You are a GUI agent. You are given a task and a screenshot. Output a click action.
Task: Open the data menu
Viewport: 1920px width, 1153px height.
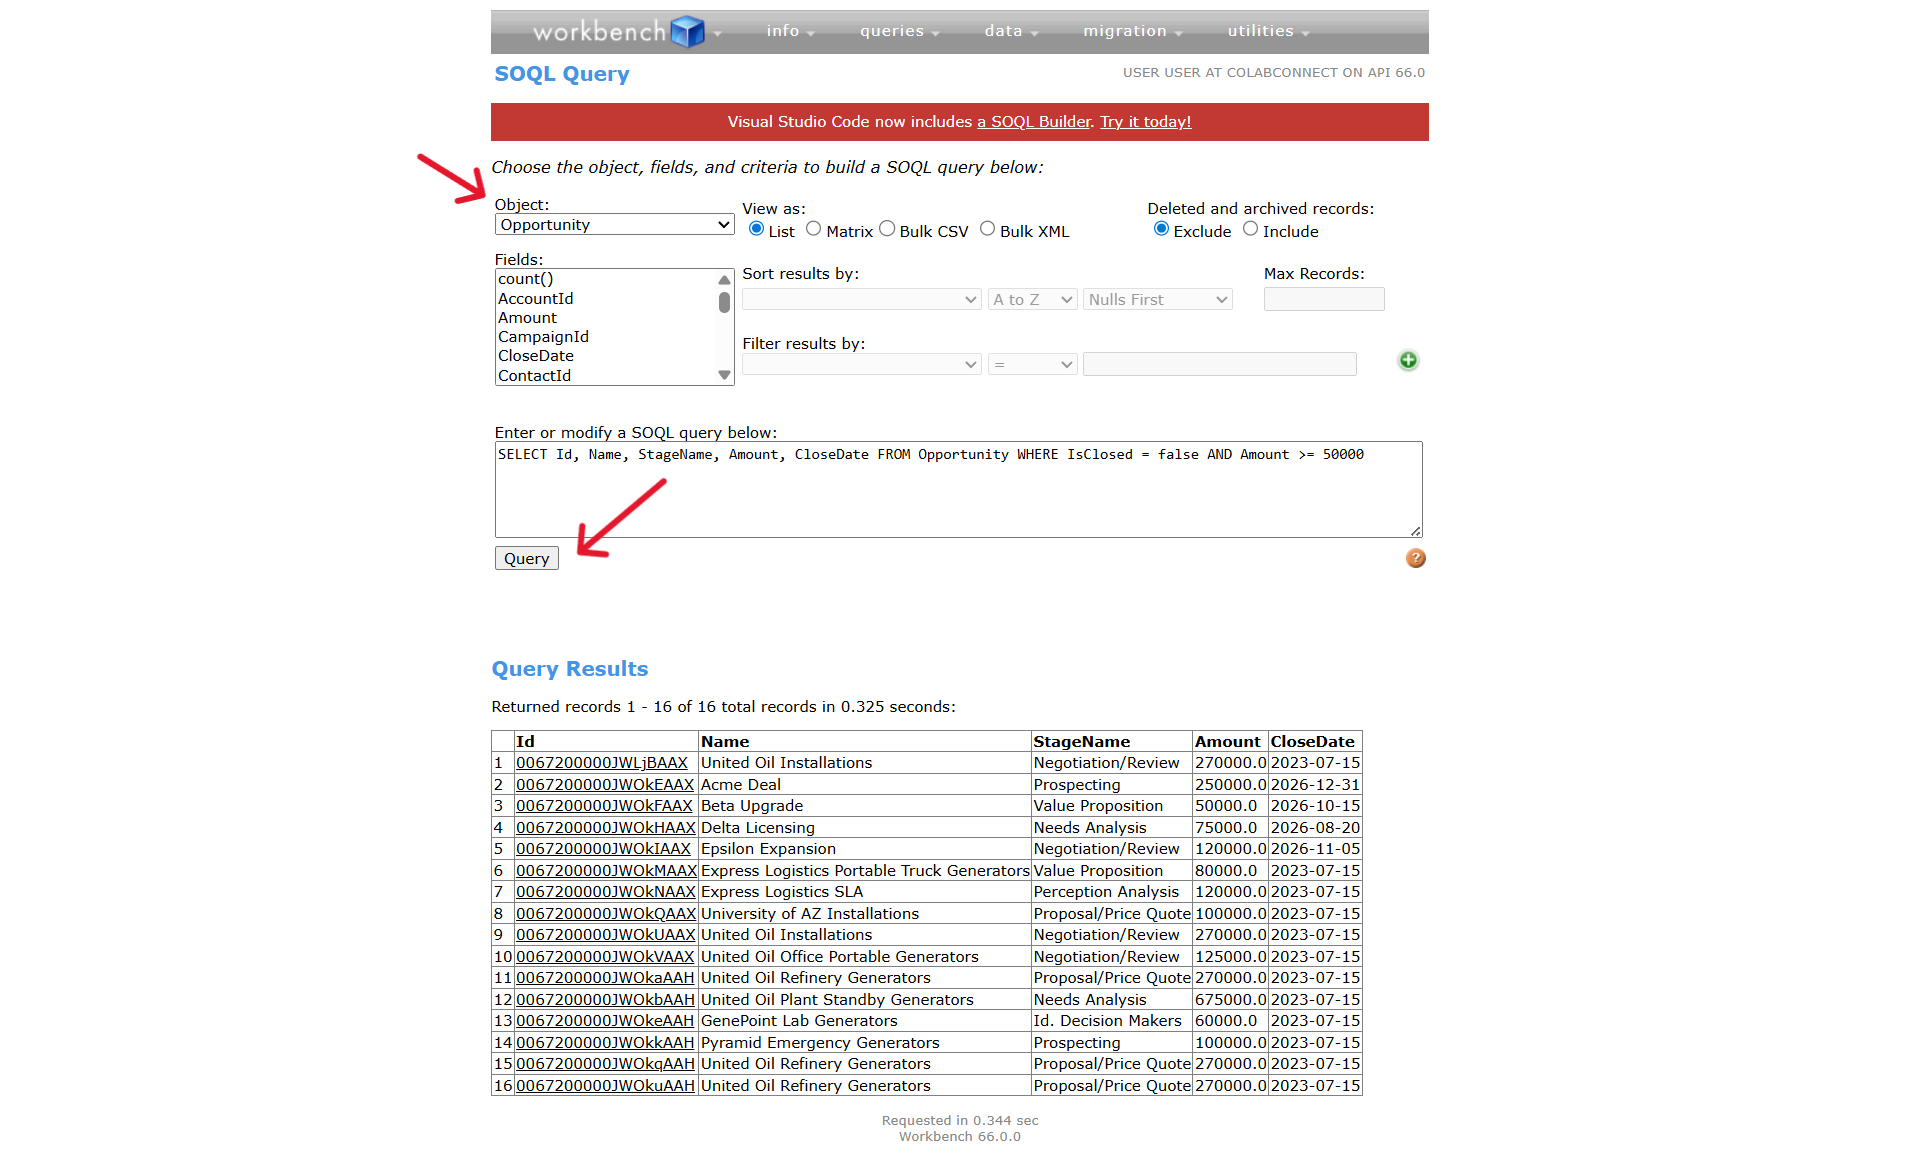(1011, 31)
